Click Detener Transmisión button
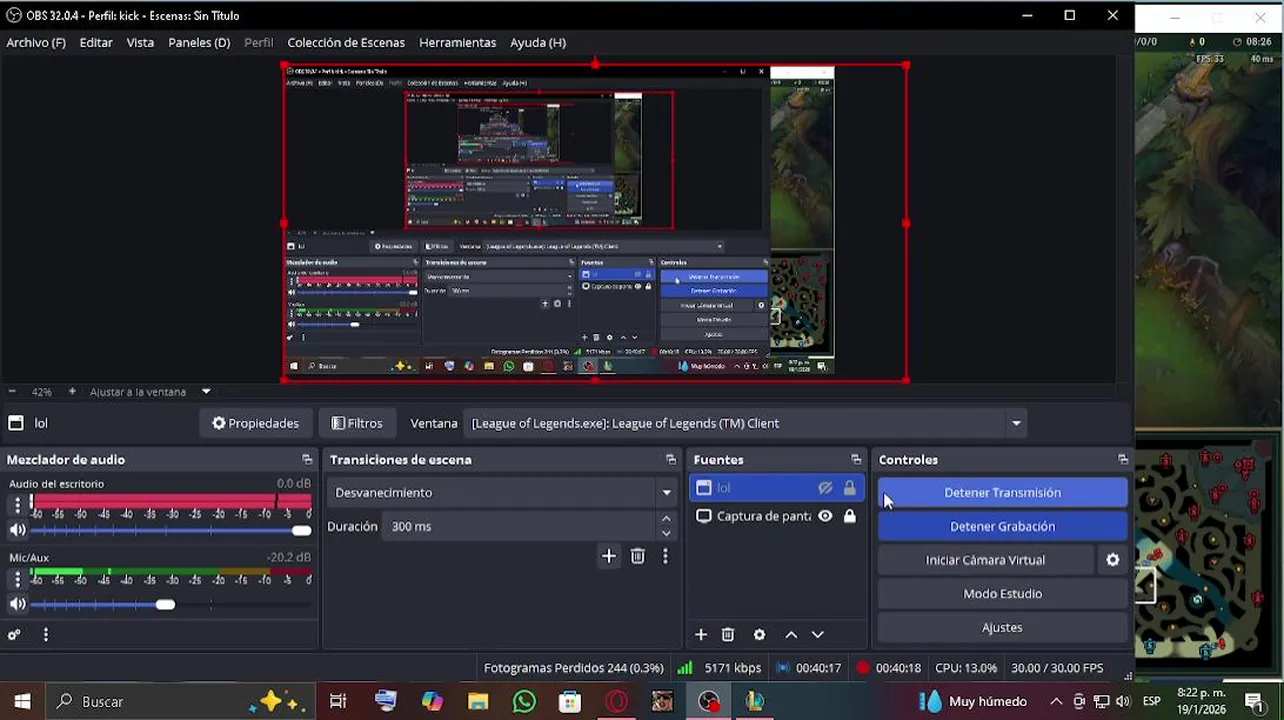Screen dimensions: 1284x720 click(1002, 492)
